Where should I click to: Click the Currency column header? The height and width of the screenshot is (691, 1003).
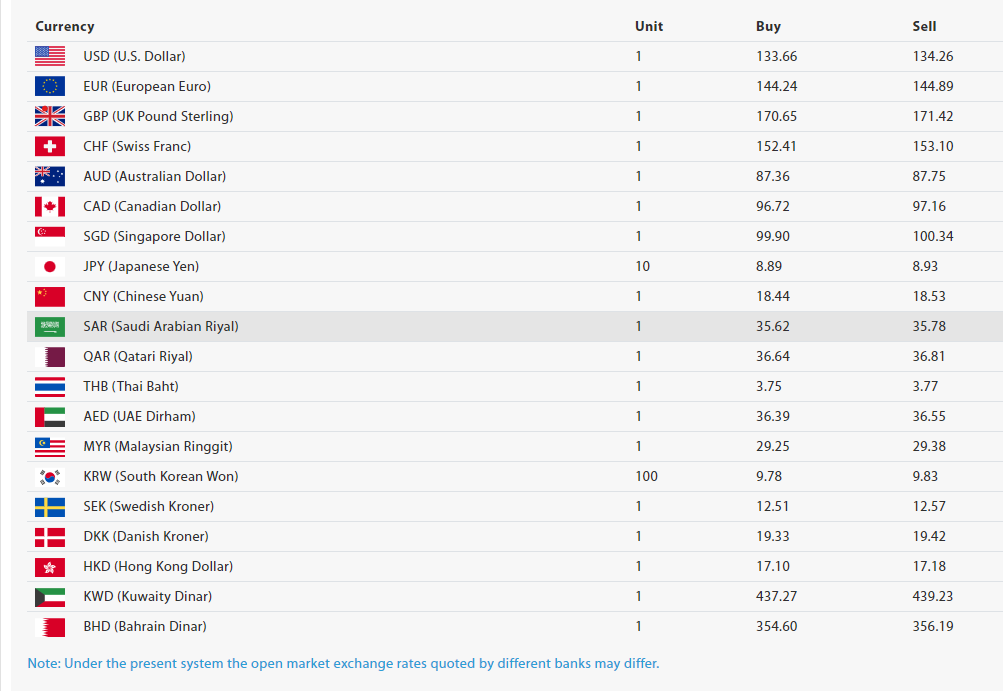[65, 26]
